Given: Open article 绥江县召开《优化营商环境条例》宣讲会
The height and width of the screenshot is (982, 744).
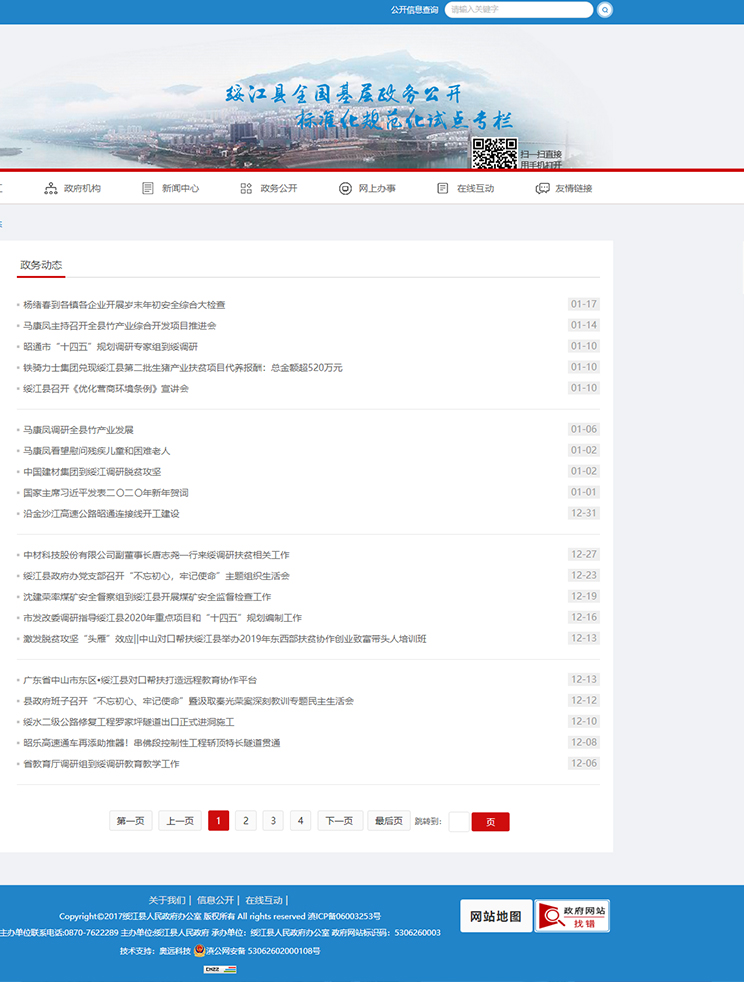Looking at the screenshot, I should pos(106,388).
